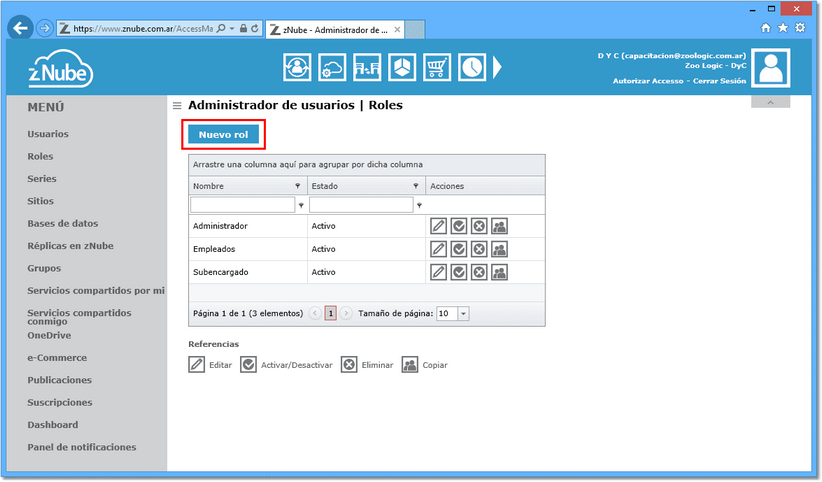This screenshot has height=482, width=822.
Task: Delete the Empleados role
Action: coord(479,249)
